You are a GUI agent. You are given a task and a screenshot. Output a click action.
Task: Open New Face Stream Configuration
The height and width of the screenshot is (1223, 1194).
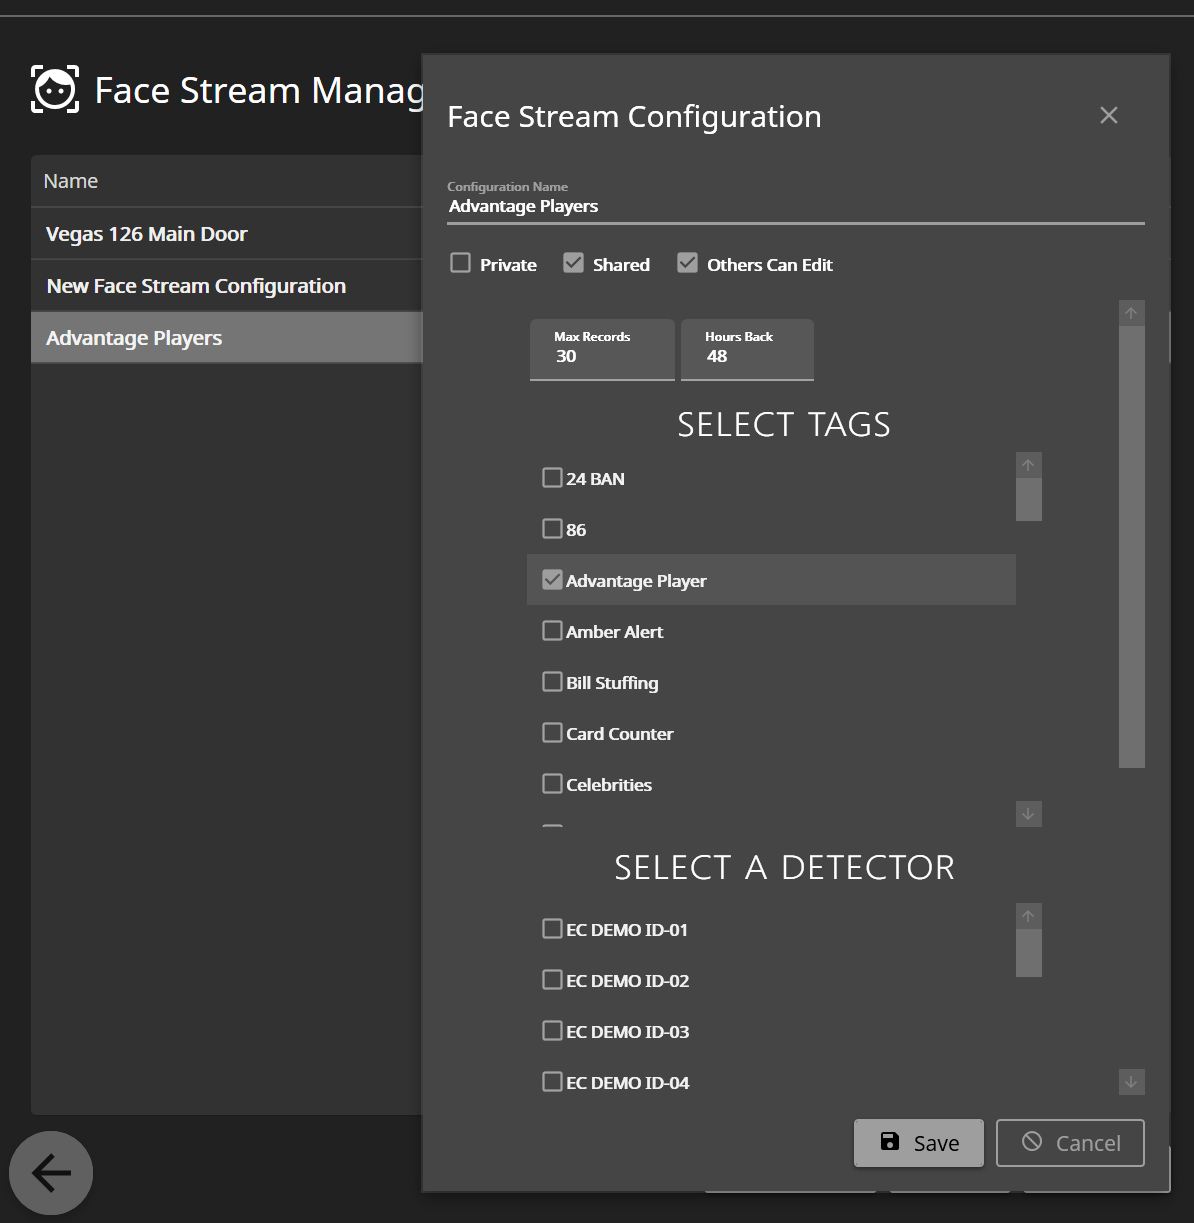coord(196,285)
